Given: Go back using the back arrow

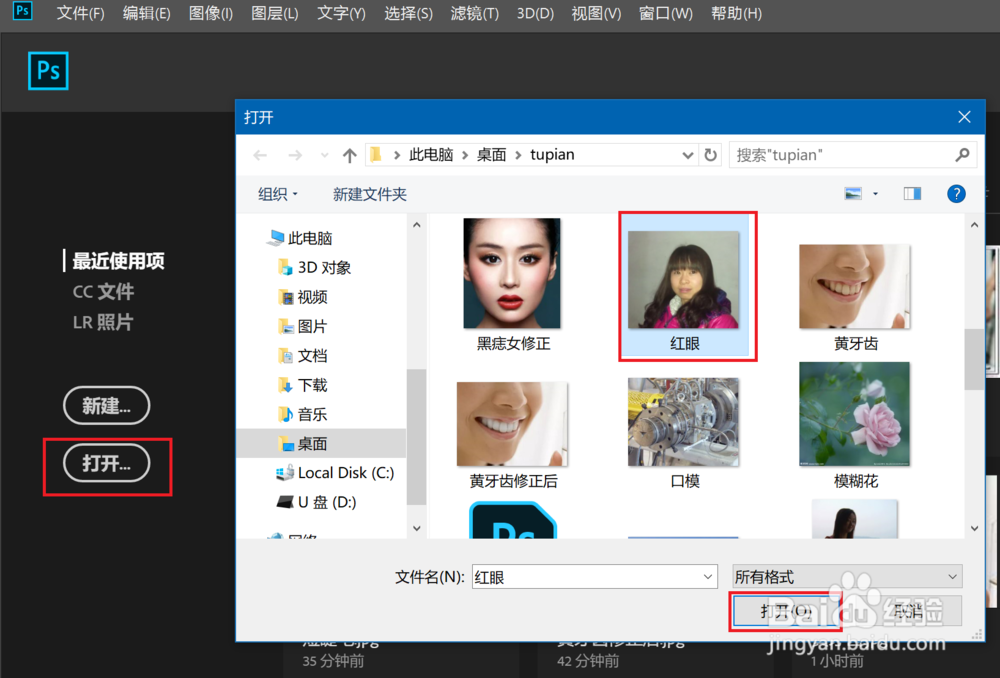Looking at the screenshot, I should 260,155.
